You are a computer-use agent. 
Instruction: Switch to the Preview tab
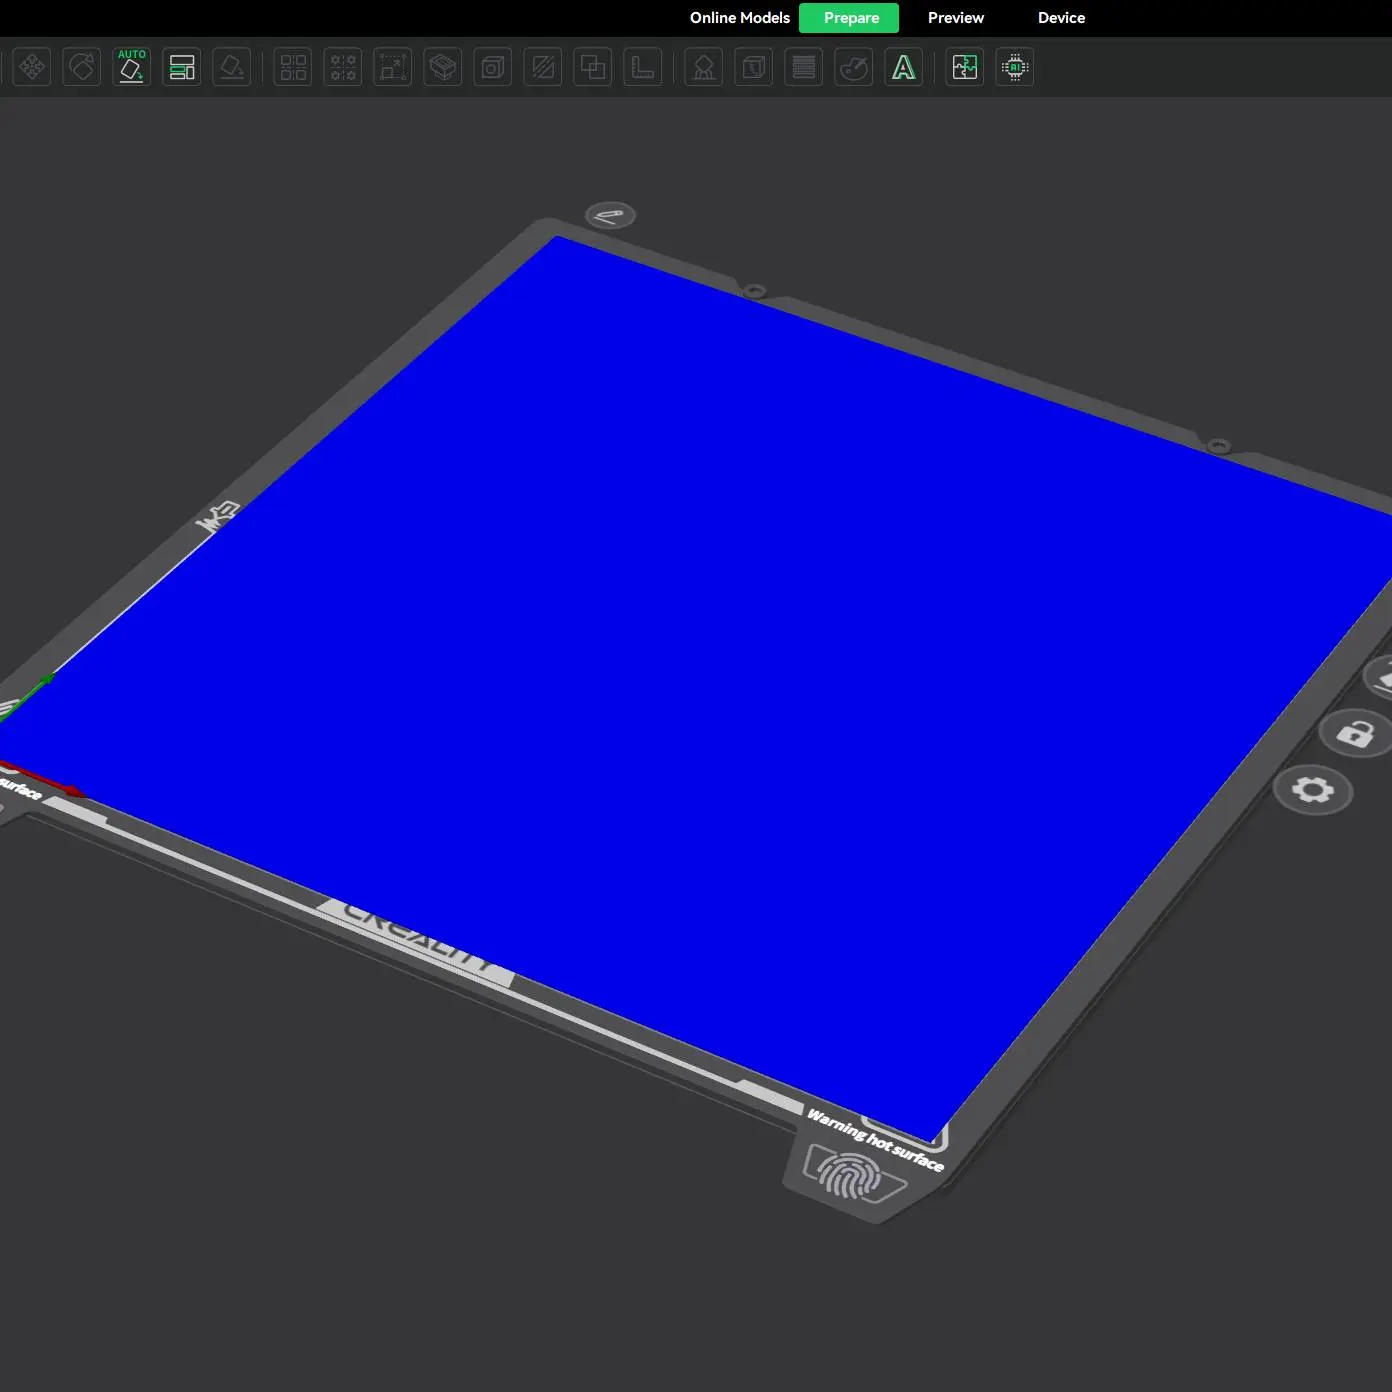coord(956,18)
